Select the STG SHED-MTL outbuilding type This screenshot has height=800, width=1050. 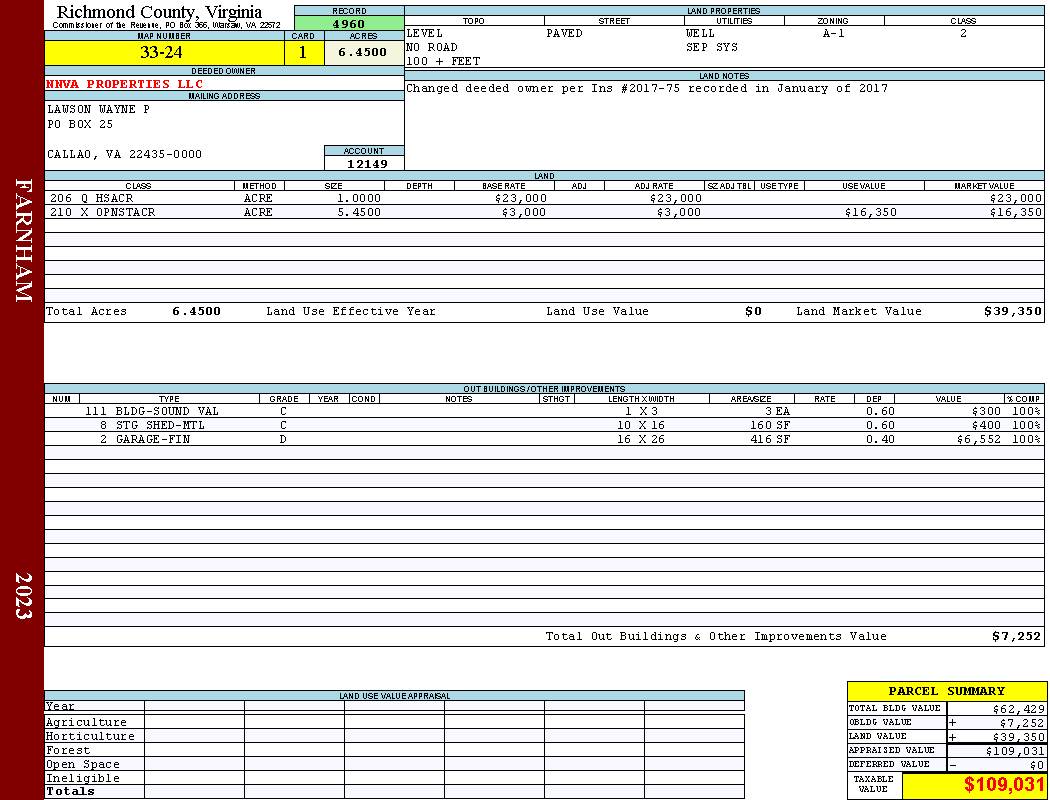[x=160, y=425]
